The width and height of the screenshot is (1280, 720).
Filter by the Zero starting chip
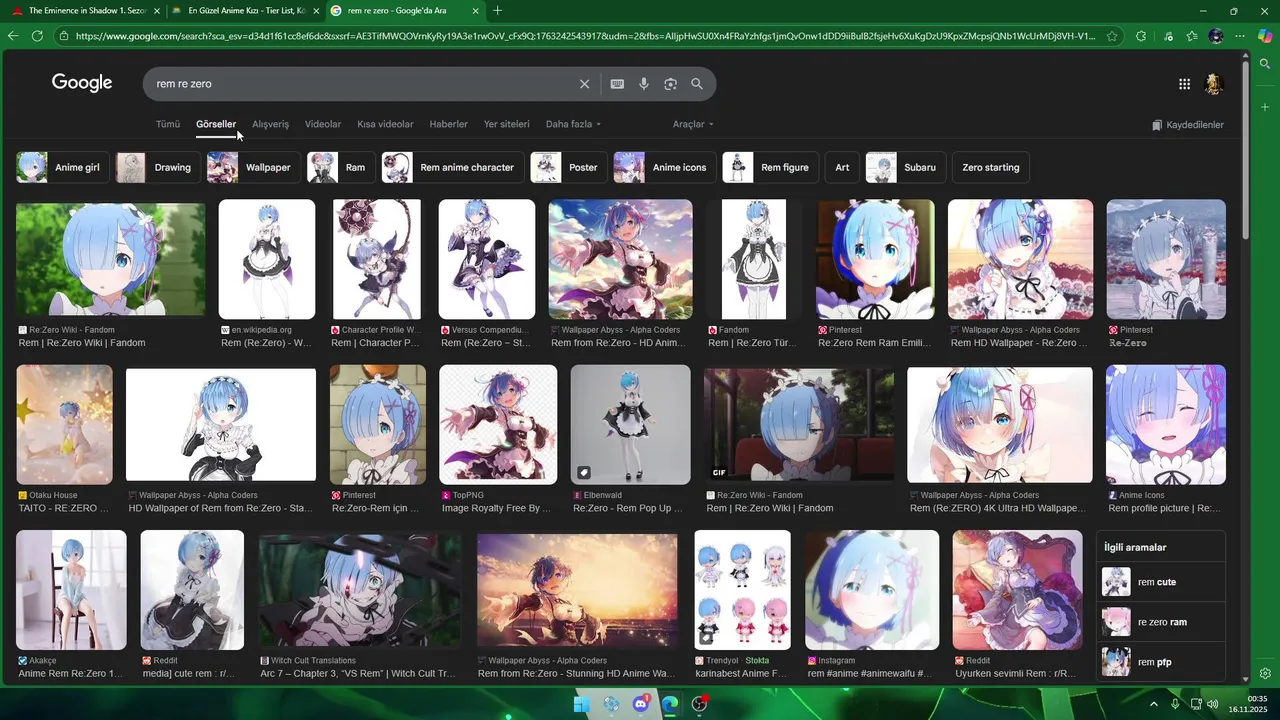point(991,167)
